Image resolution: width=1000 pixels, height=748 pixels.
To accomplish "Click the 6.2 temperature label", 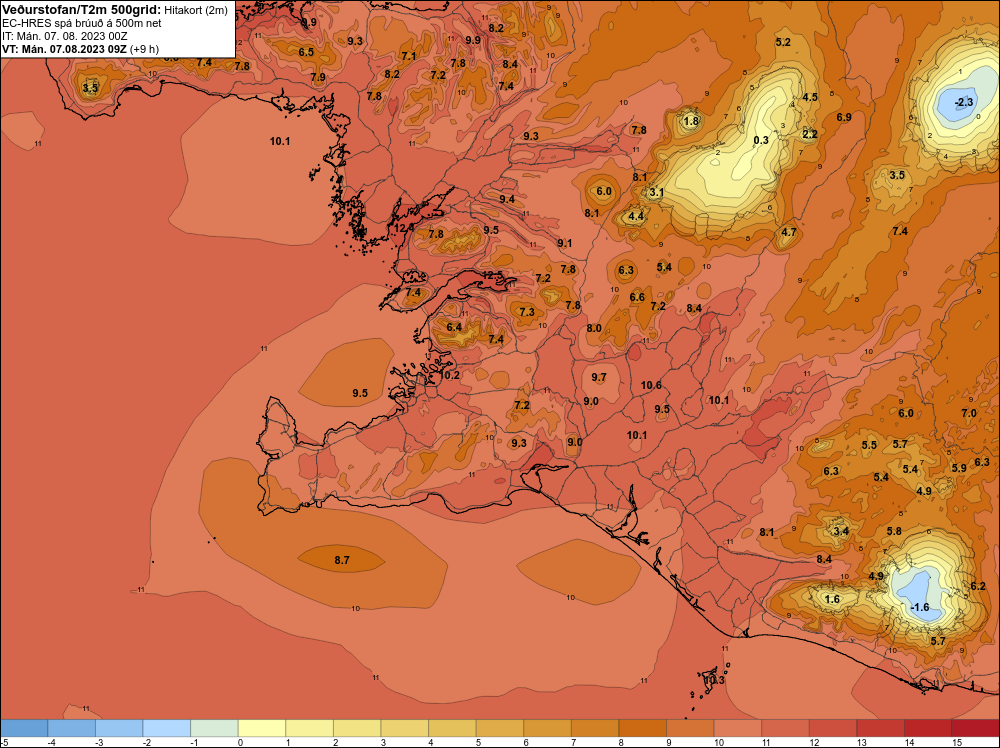I will click(978, 586).
